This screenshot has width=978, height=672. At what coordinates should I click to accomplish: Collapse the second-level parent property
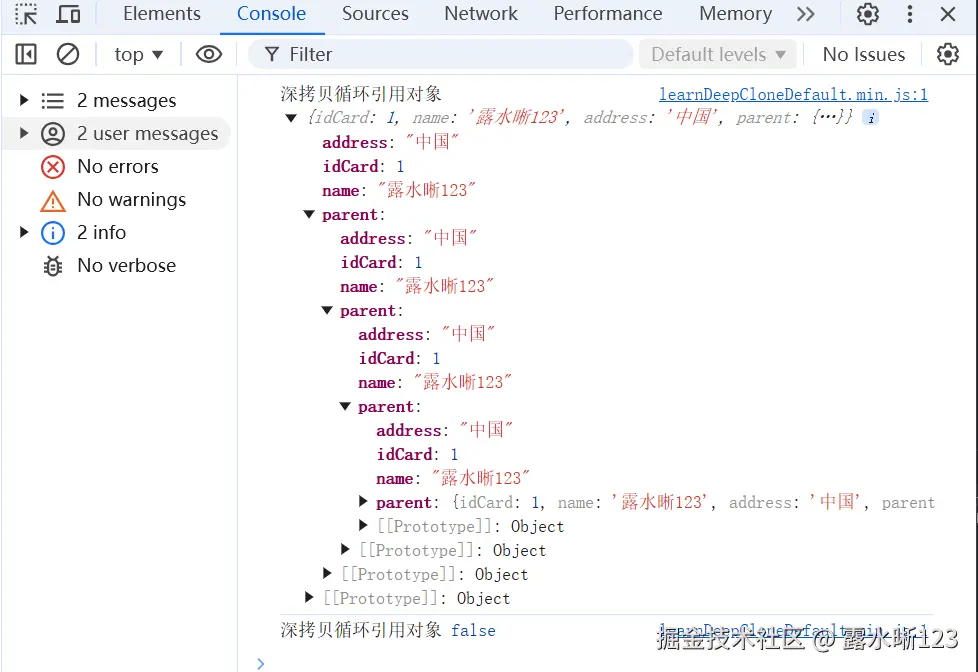pos(327,311)
